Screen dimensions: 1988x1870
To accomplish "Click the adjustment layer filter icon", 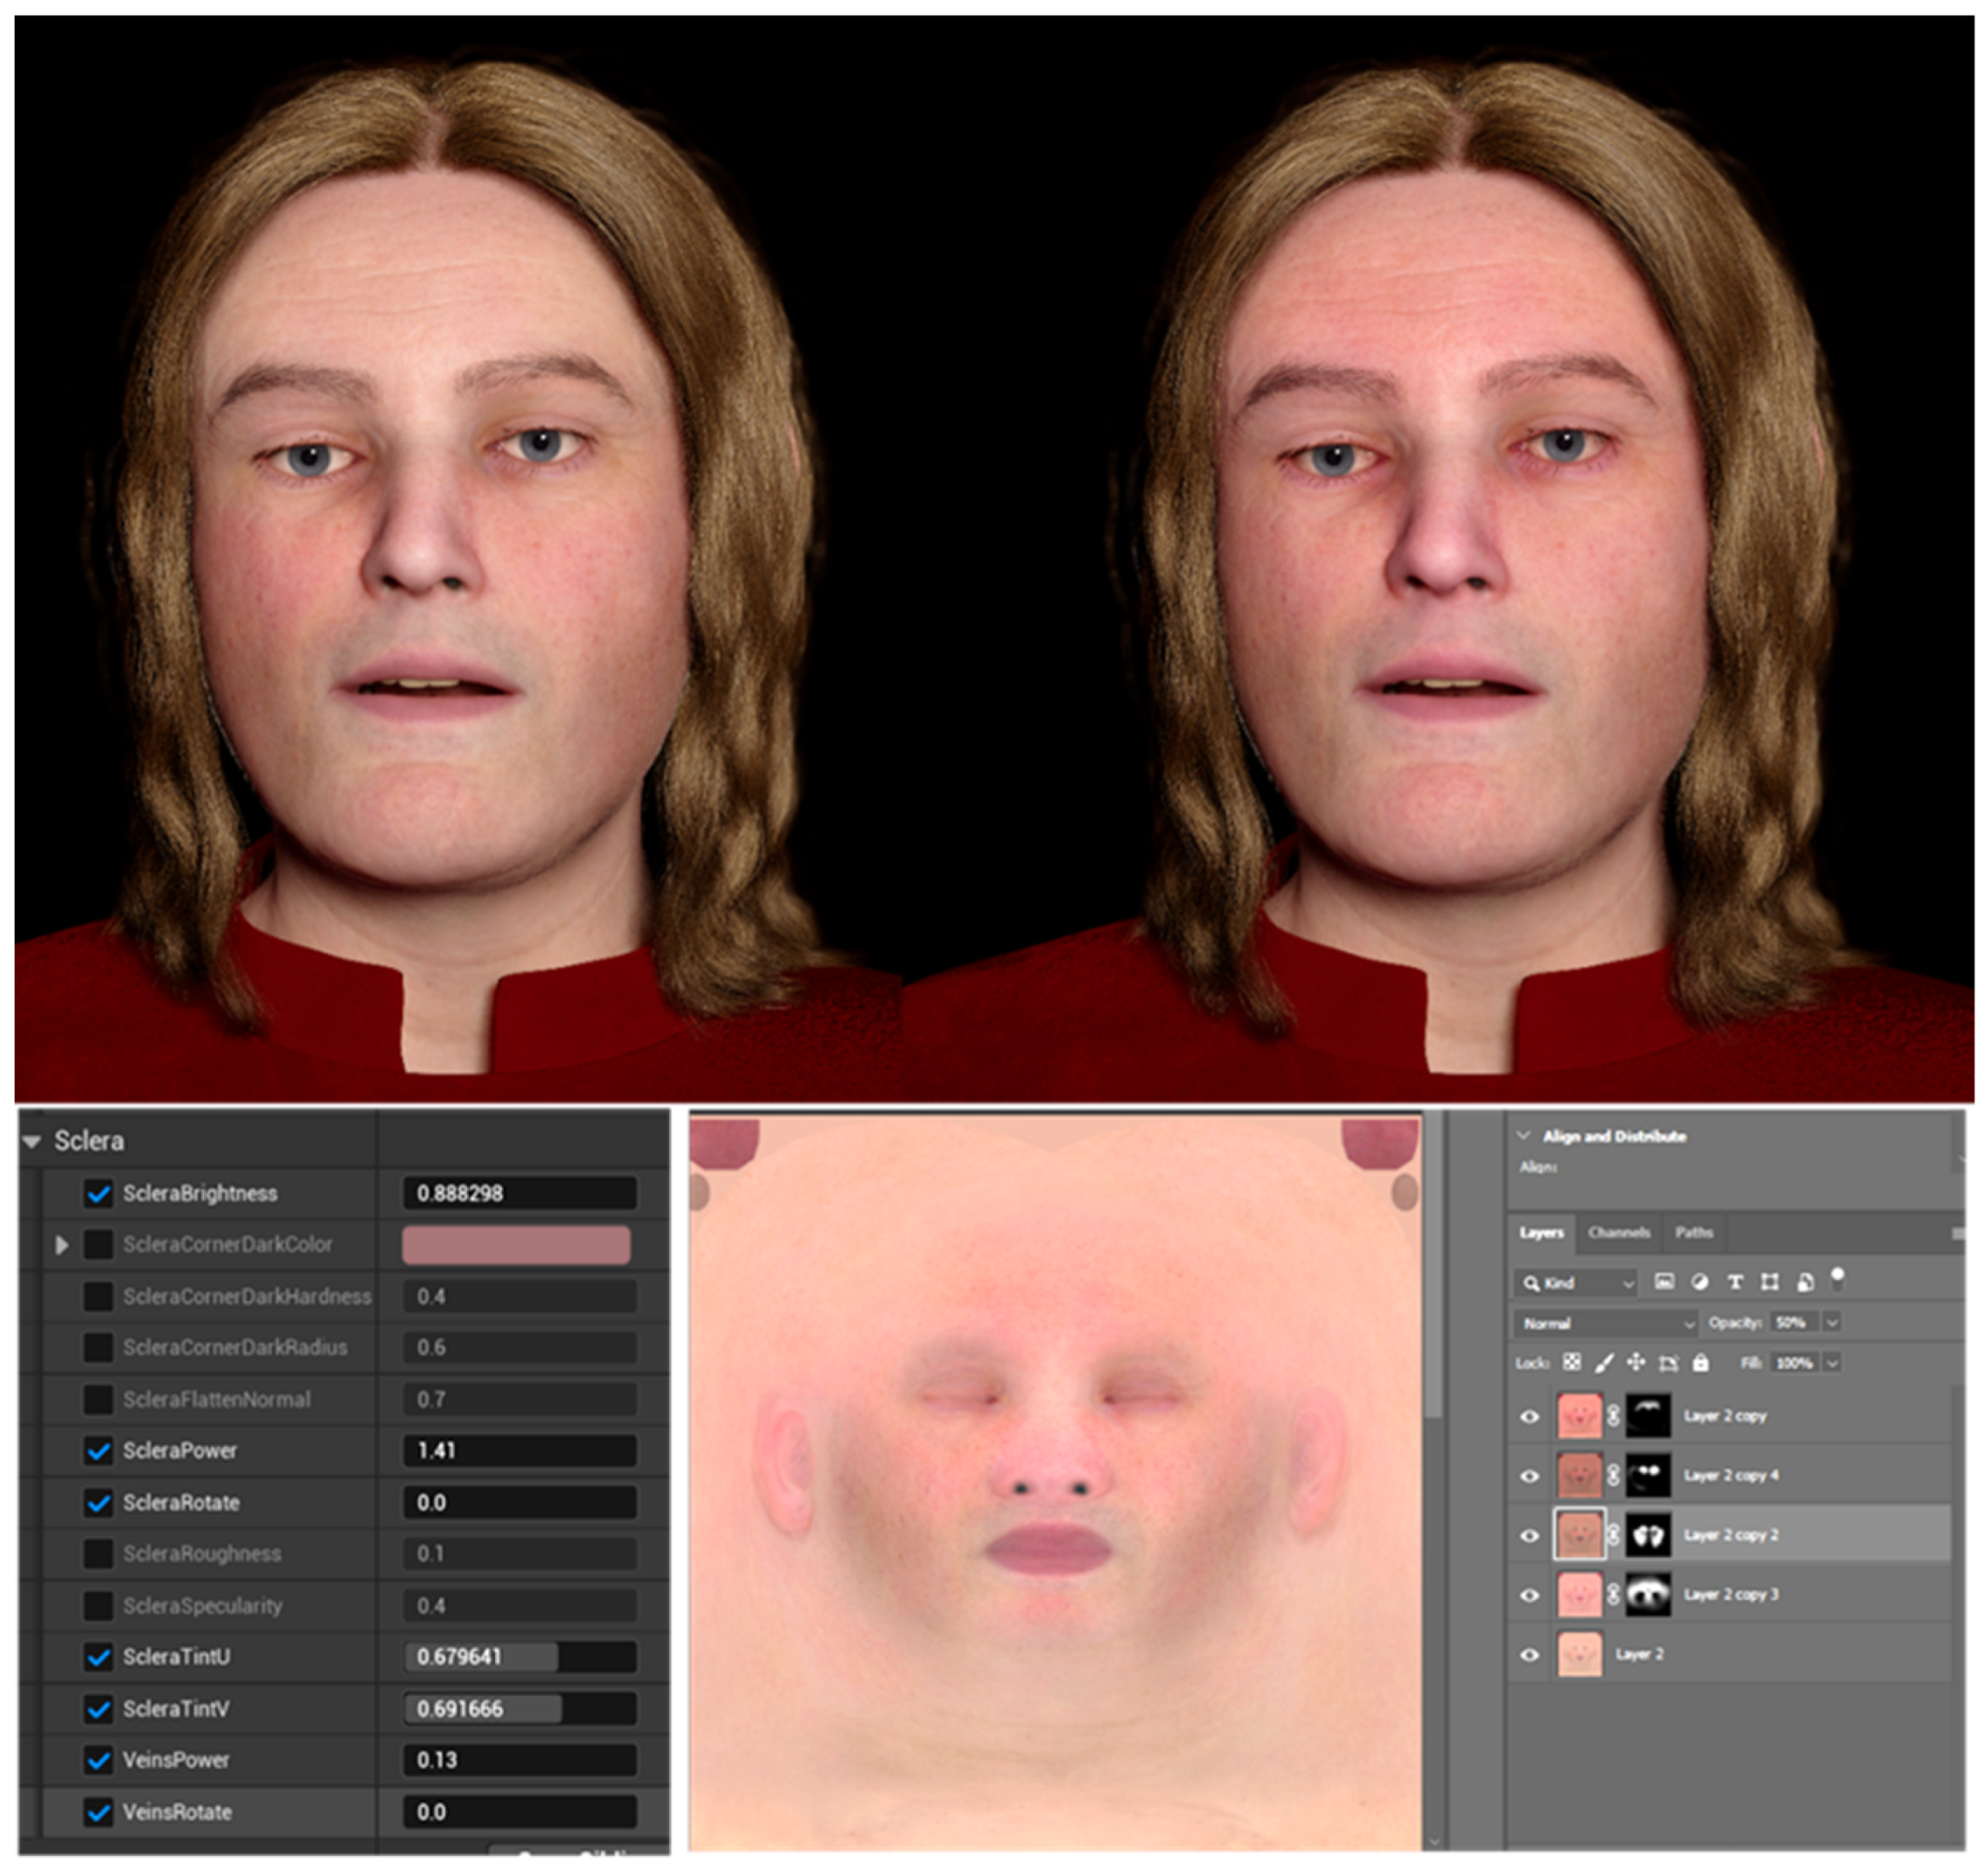I will tap(1699, 1282).
